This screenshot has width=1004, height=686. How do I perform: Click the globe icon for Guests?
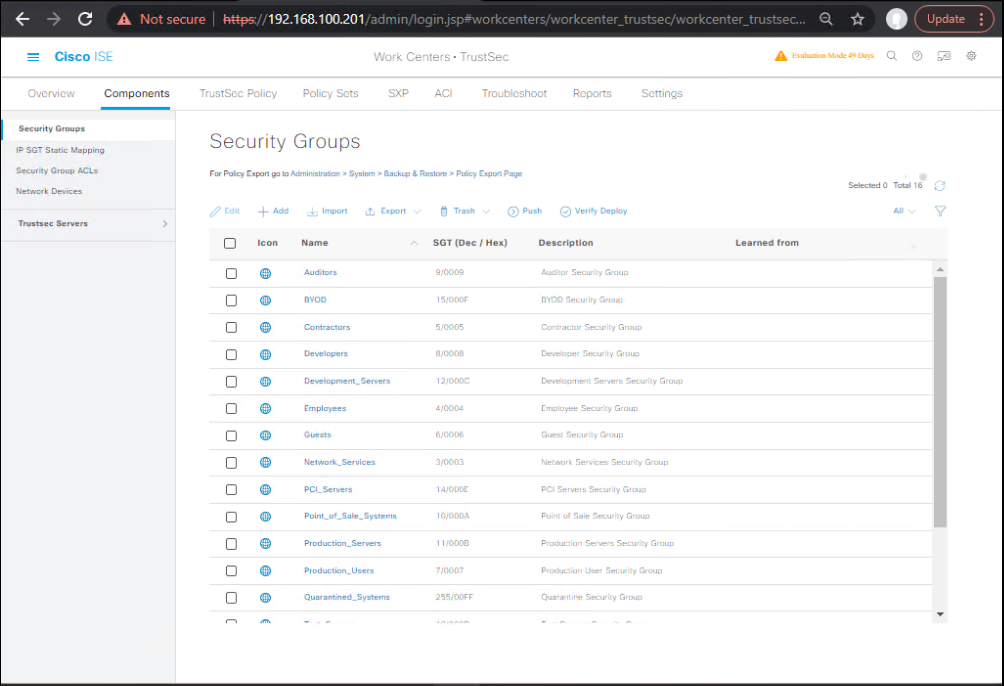click(x=265, y=436)
